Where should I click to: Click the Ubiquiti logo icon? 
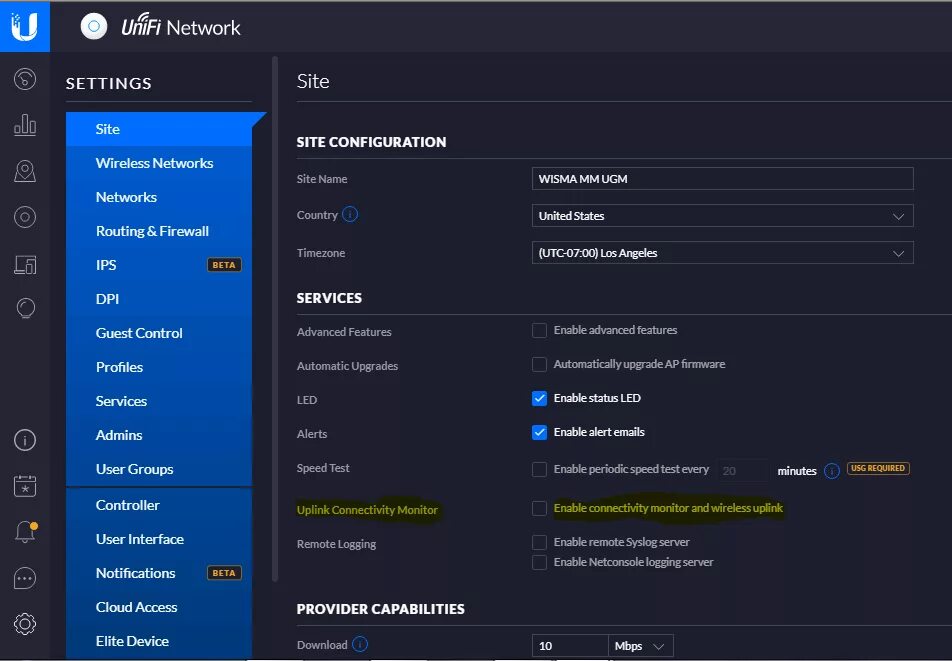25,26
